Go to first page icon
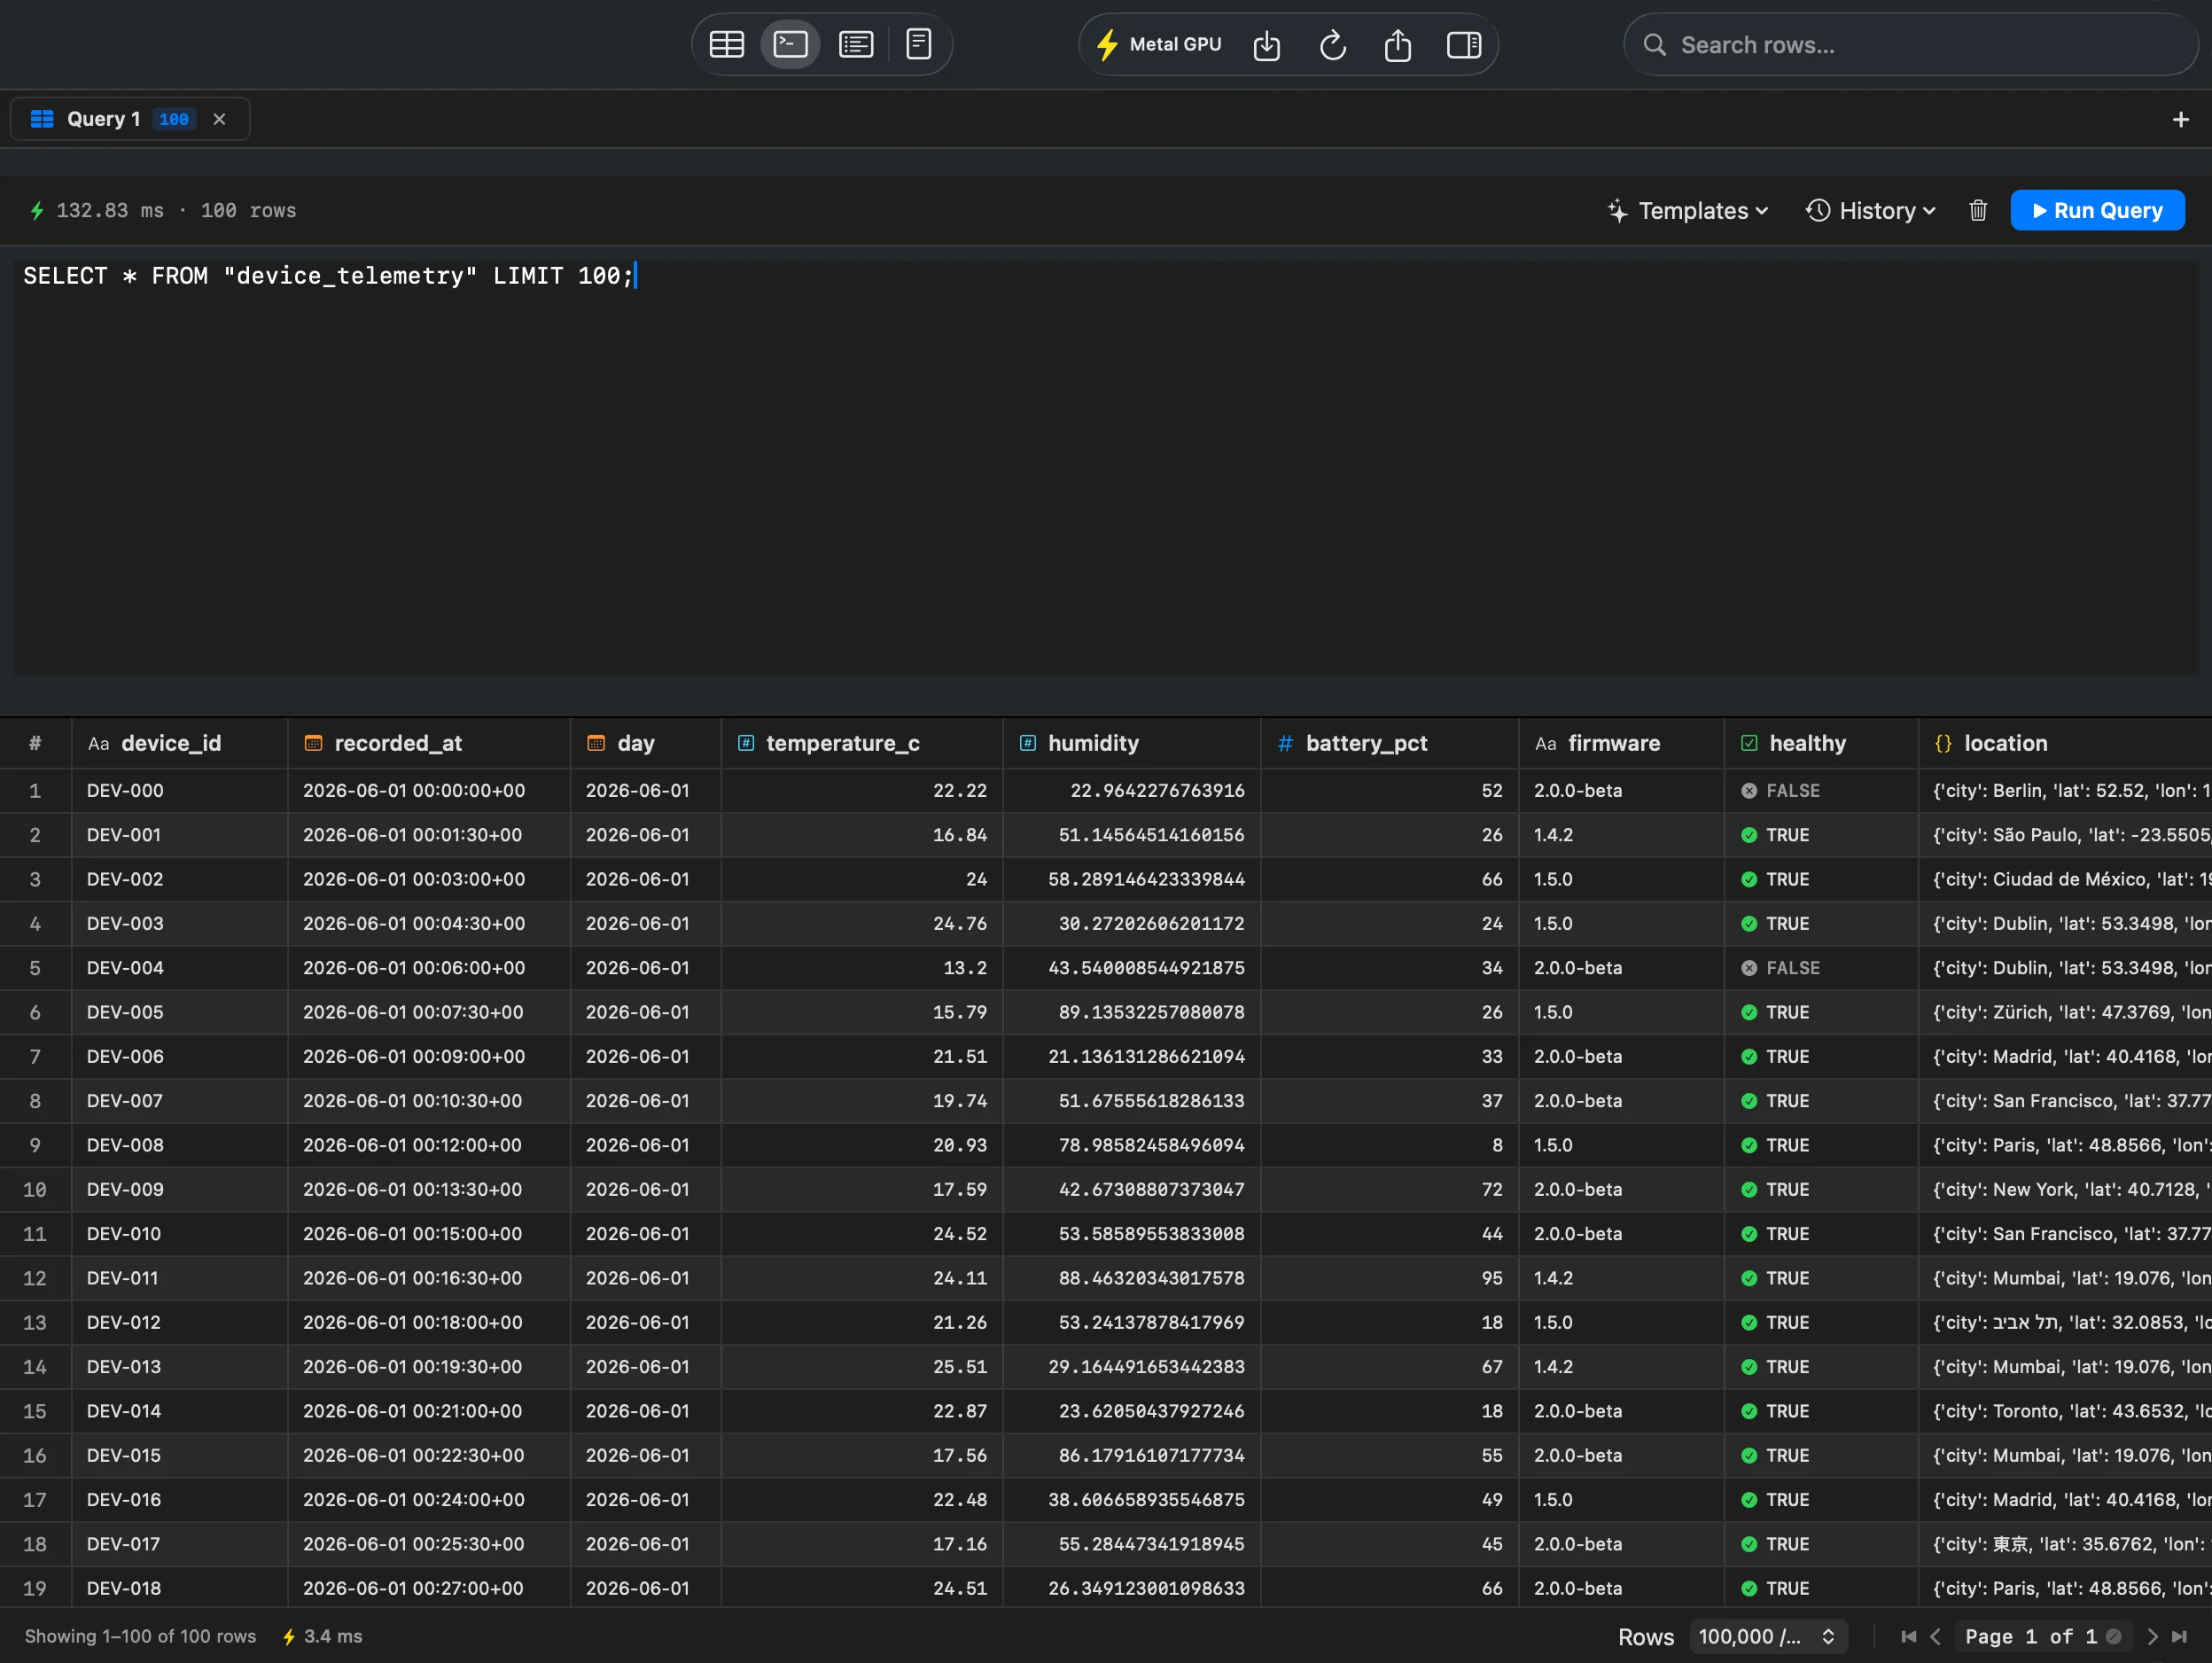The width and height of the screenshot is (2212, 1663). (1908, 1636)
